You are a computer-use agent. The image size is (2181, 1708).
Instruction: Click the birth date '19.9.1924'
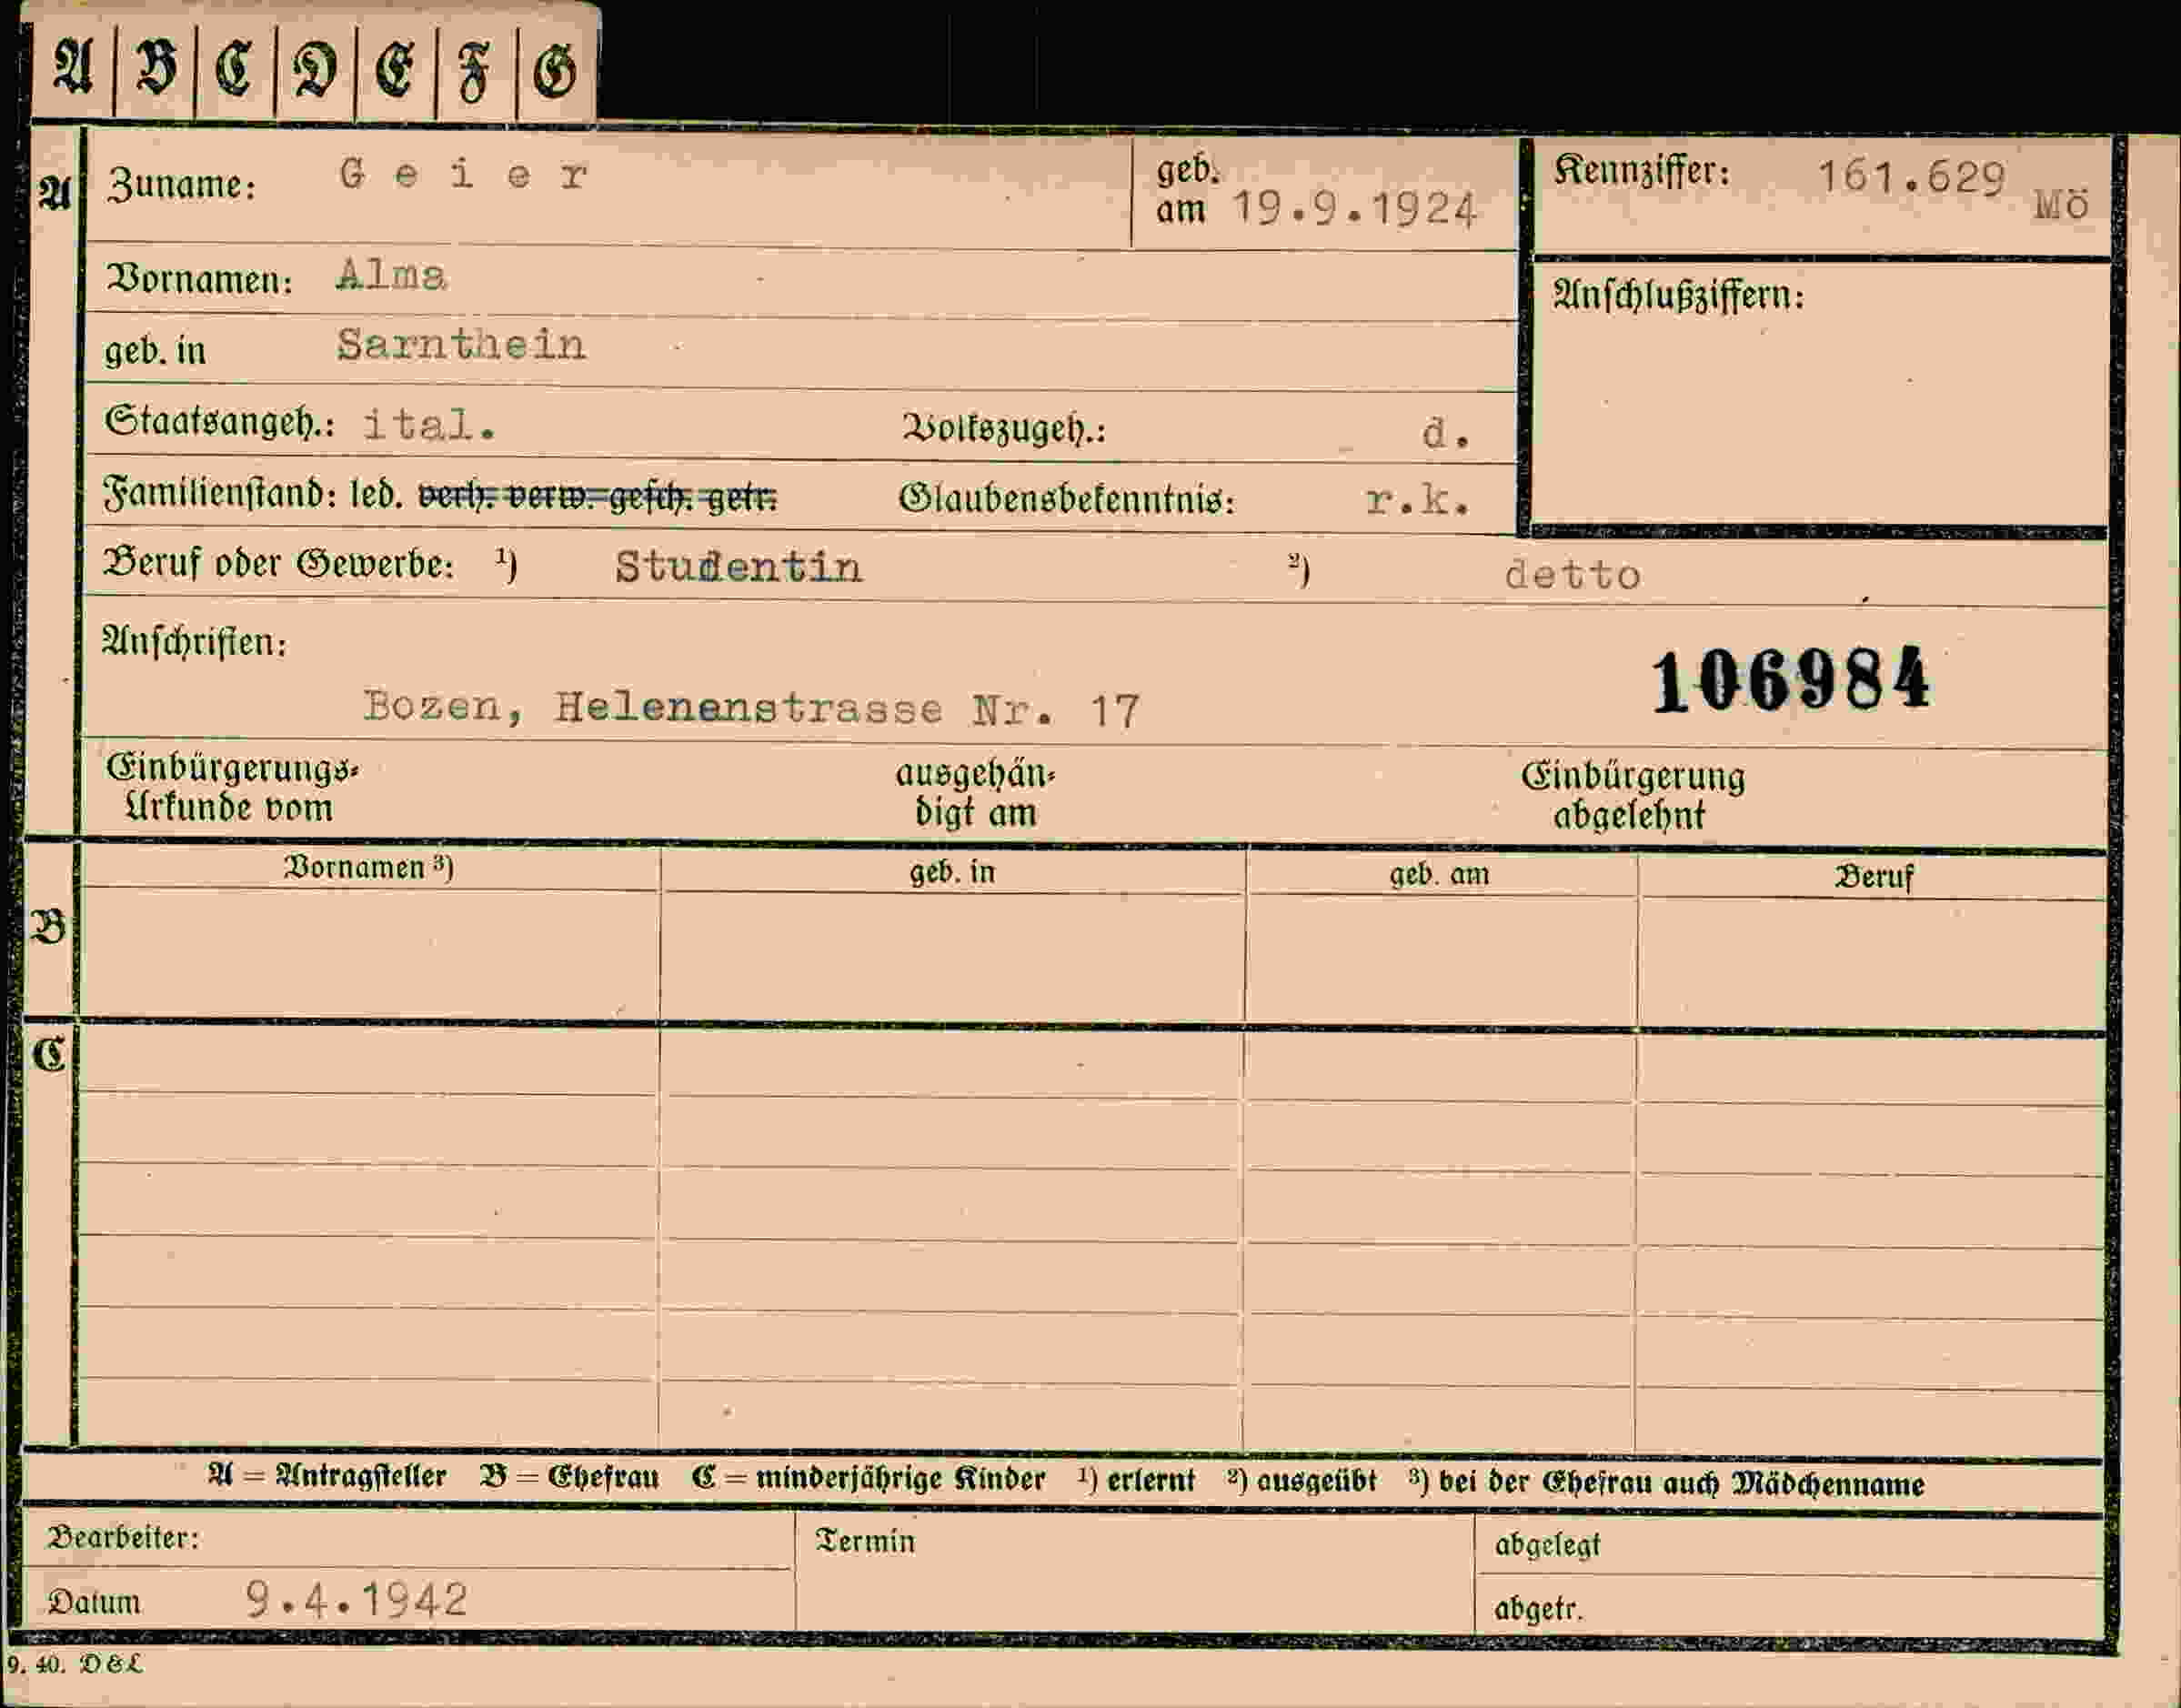[x=1354, y=209]
